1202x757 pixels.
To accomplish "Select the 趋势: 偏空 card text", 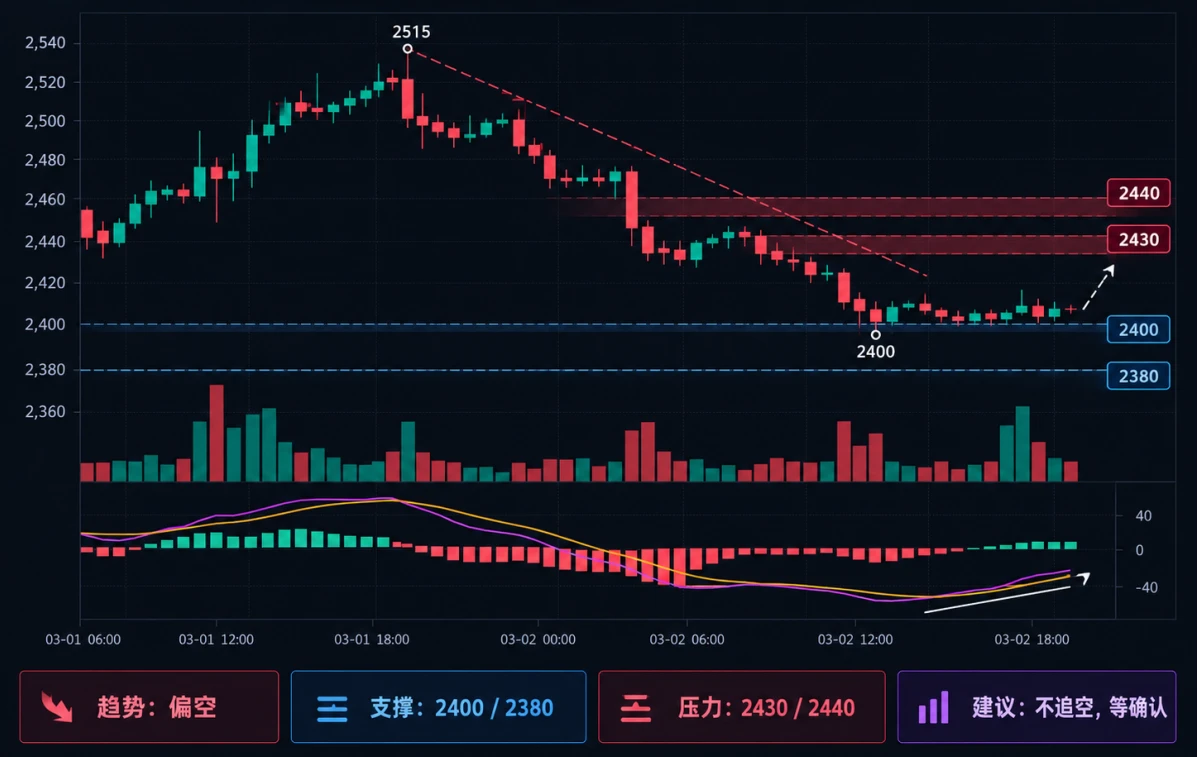I will (157, 708).
